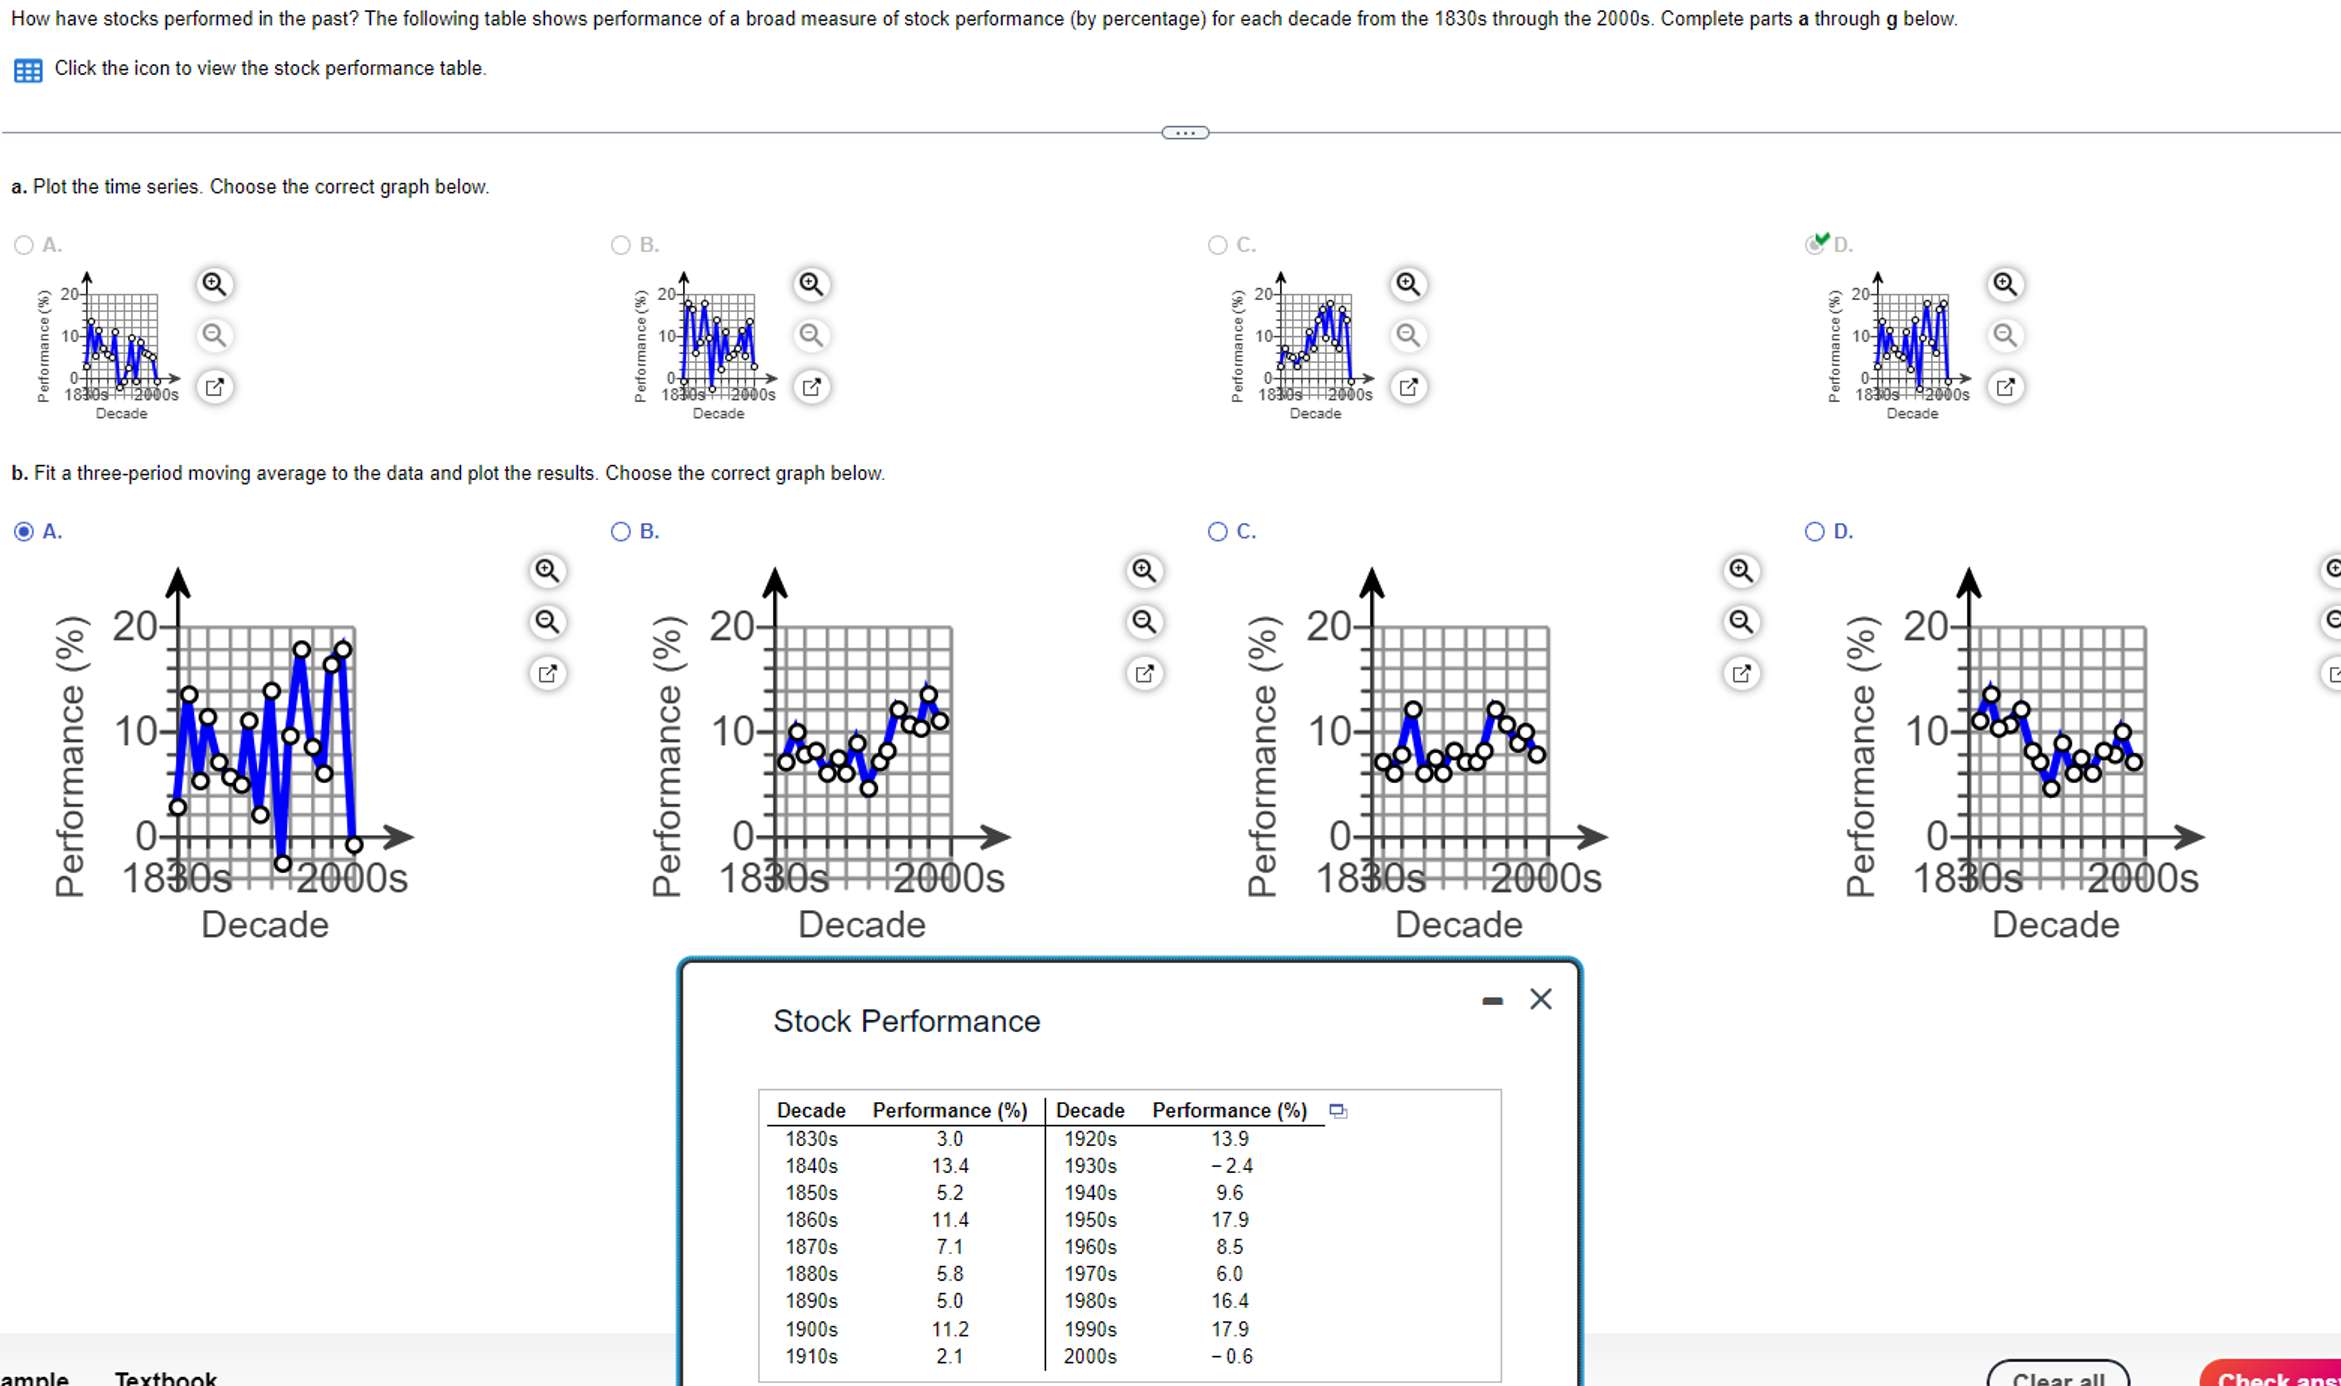The image size is (2341, 1386).
Task: Zoom out on part a graph D
Action: click(x=2005, y=335)
